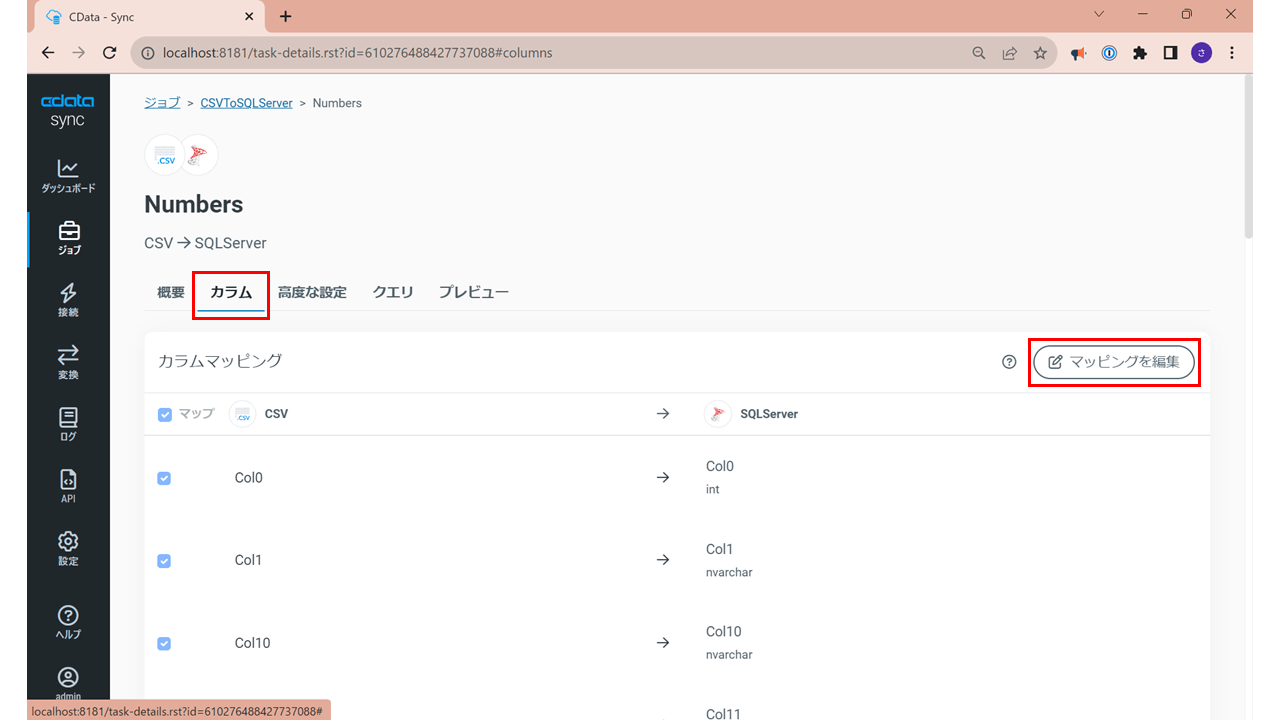Image resolution: width=1280 pixels, height=720 pixels.
Task: Switch to the カラム (Columns) tab
Action: point(231,292)
